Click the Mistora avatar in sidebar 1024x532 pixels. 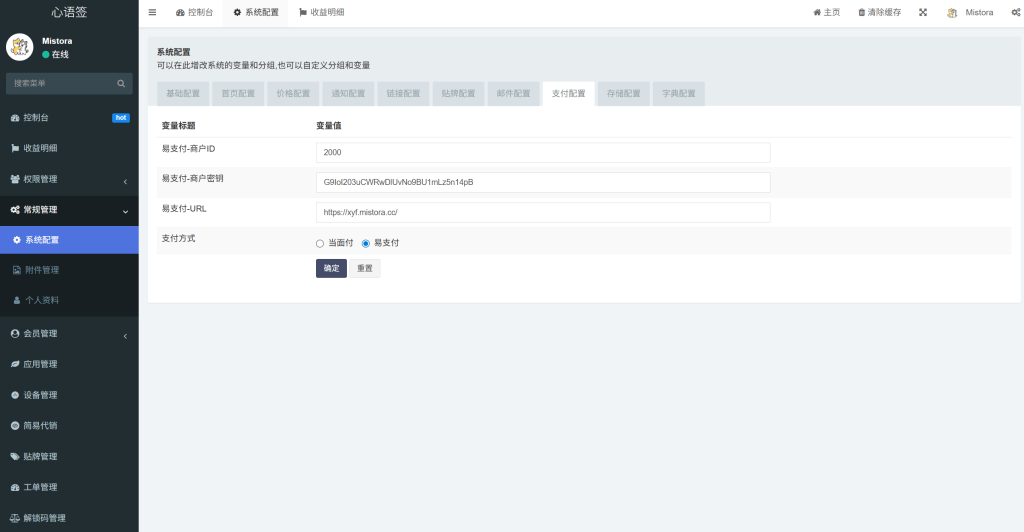(x=20, y=47)
